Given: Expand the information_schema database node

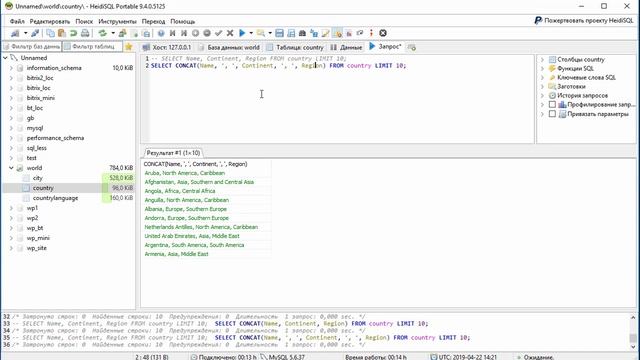Looking at the screenshot, I should tap(11, 68).
